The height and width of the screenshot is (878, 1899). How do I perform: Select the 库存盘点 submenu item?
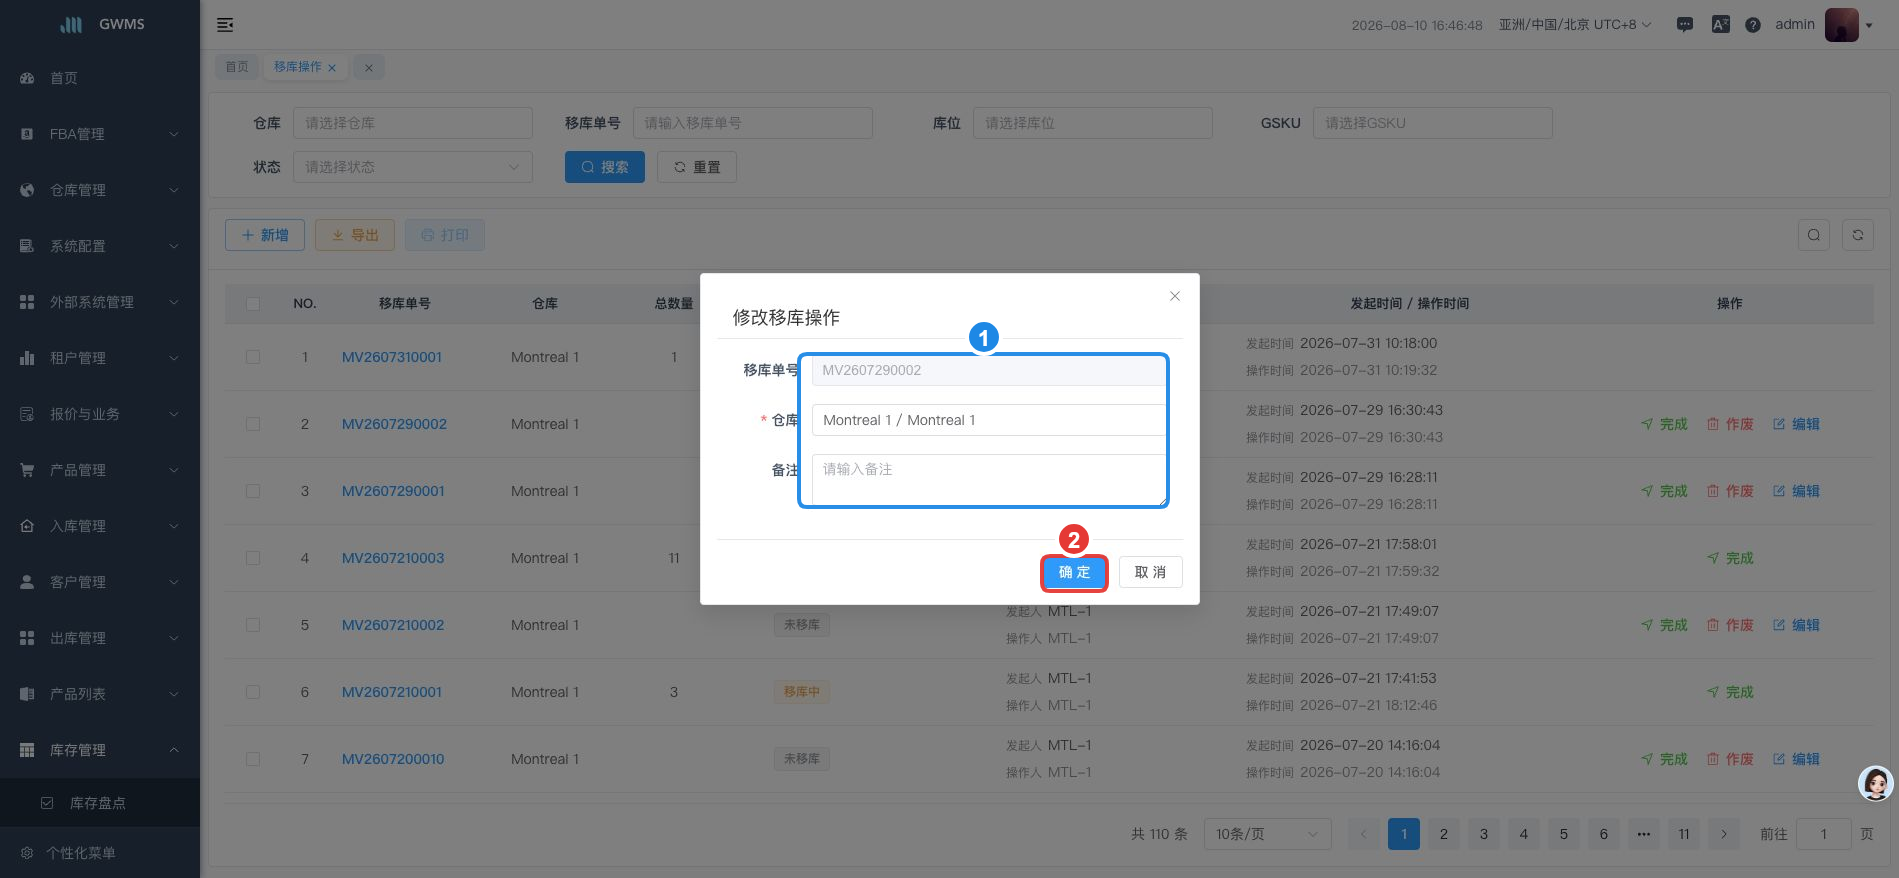(100, 803)
